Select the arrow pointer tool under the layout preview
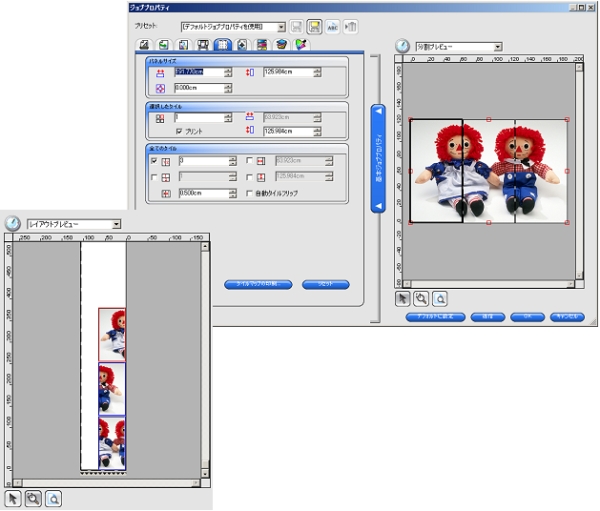Image resolution: width=600 pixels, height=511 pixels. click(13, 499)
